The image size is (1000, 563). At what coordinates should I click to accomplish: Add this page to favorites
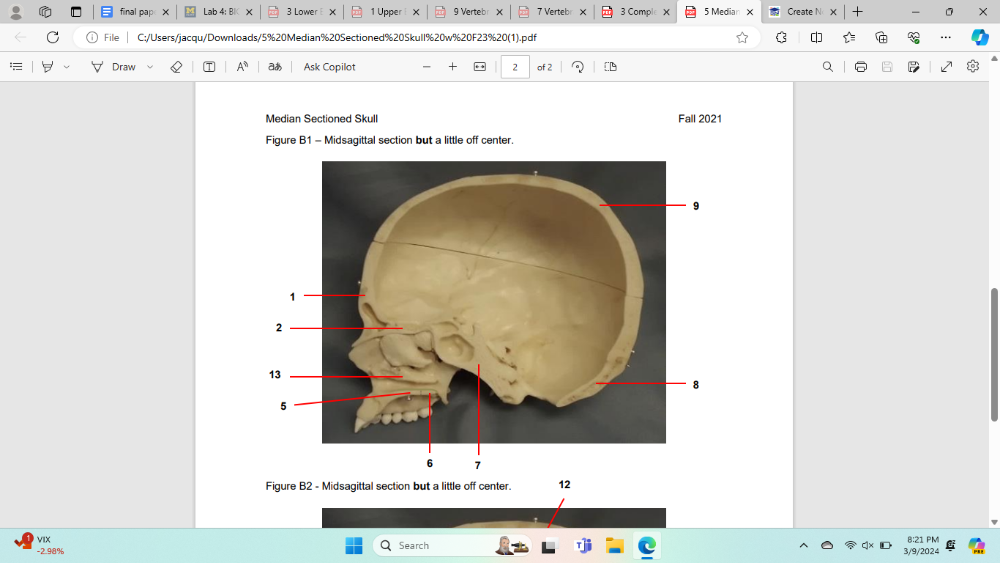(742, 37)
